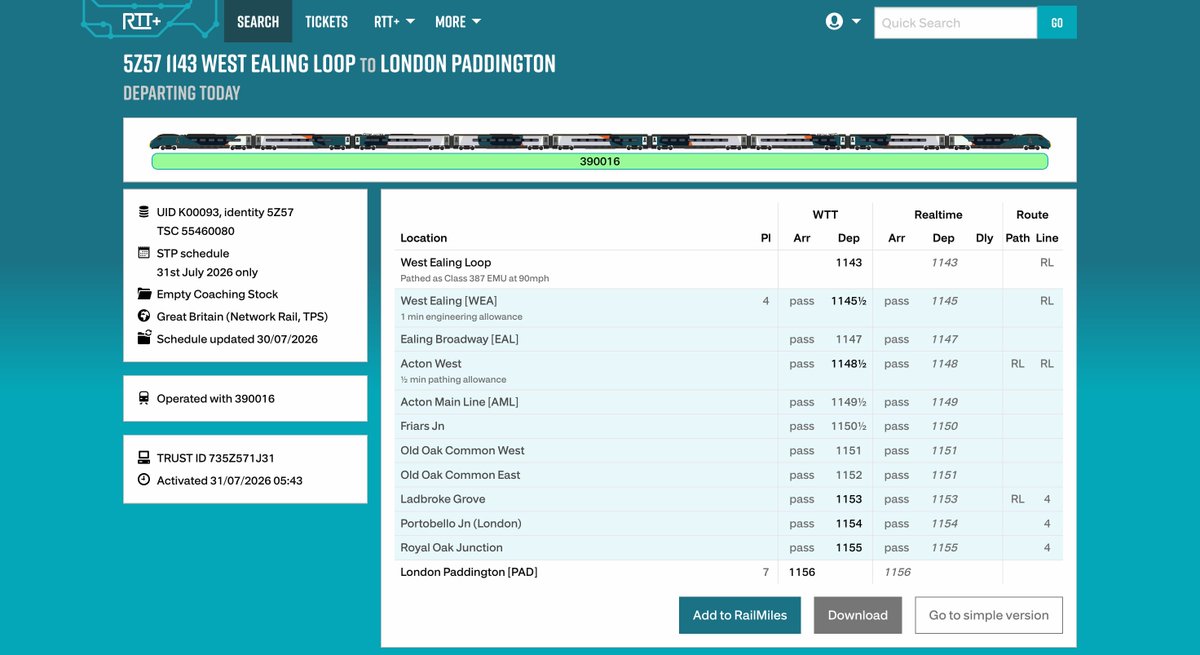Screen dimensions: 1200x655
Task: Open the SEARCH tab
Action: coord(258,21)
